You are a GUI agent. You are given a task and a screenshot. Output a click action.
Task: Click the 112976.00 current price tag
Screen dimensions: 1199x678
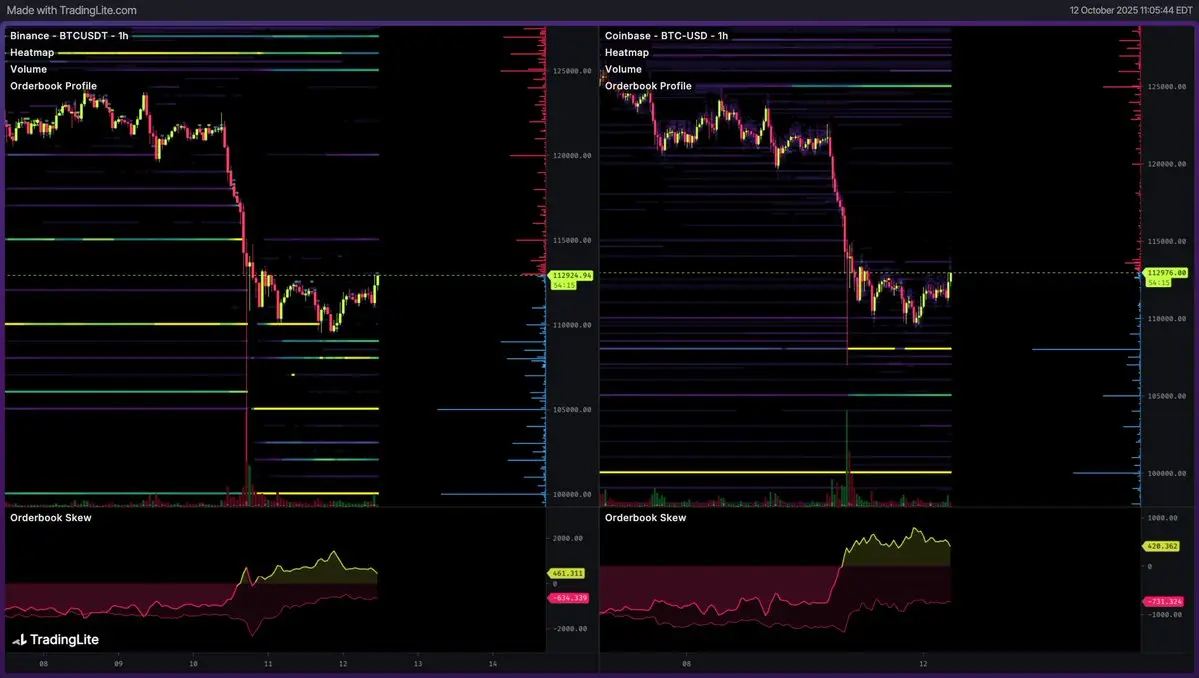click(x=1166, y=273)
